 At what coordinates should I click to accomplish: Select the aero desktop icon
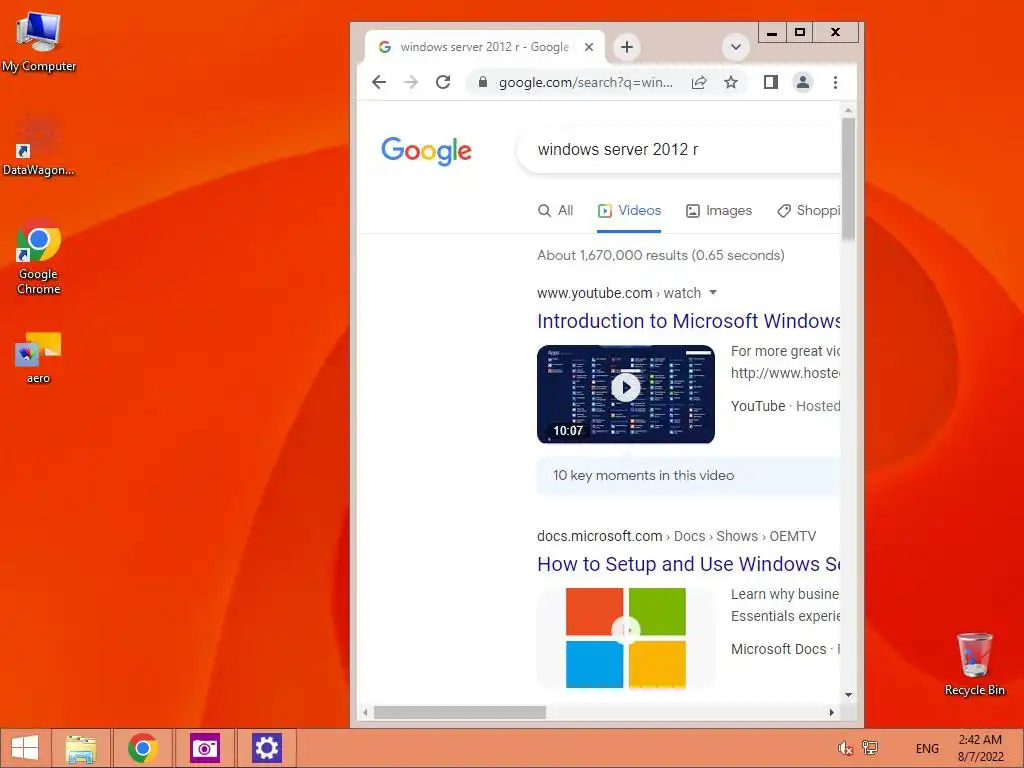click(39, 358)
